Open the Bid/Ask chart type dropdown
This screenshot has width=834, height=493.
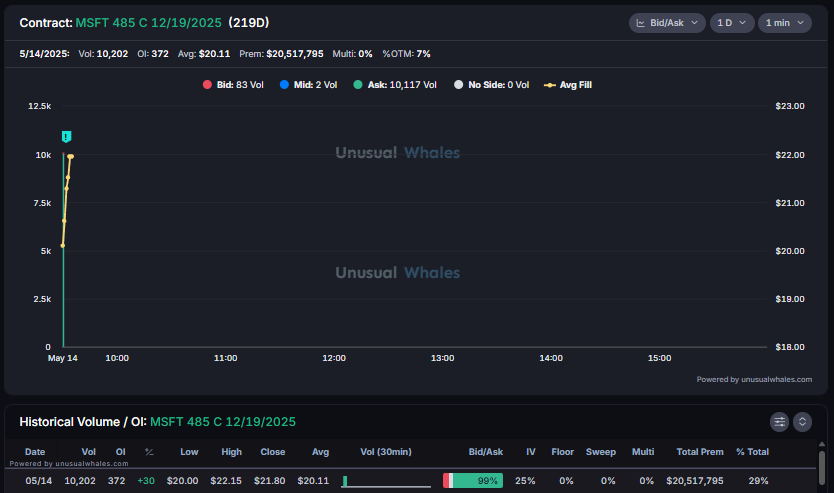tap(667, 23)
